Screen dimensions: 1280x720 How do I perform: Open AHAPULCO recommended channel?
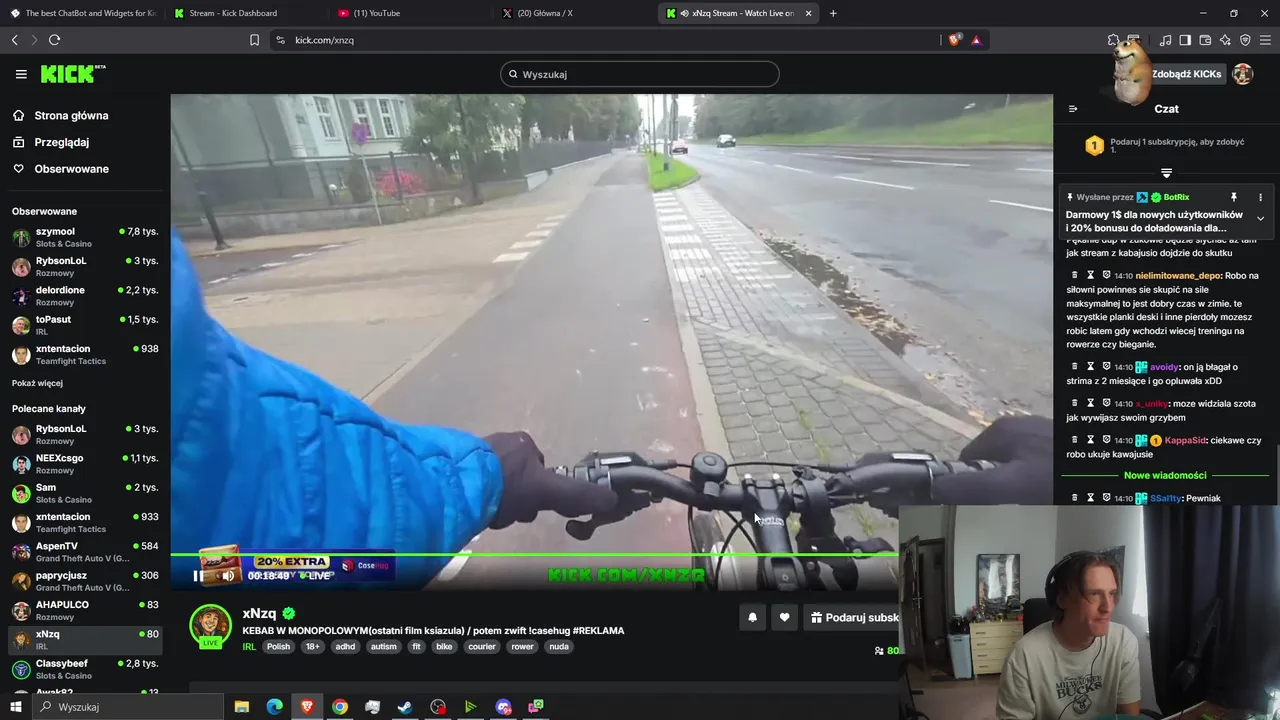click(x=85, y=610)
